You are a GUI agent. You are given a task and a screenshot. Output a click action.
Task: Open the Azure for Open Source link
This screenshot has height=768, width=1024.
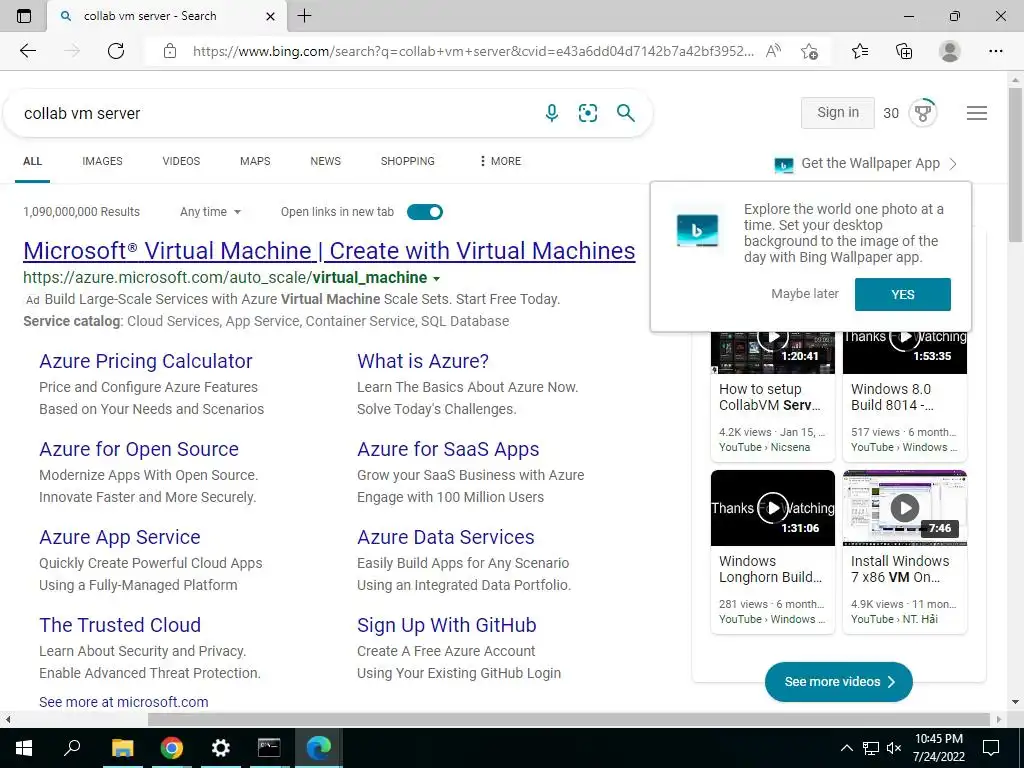coord(139,449)
